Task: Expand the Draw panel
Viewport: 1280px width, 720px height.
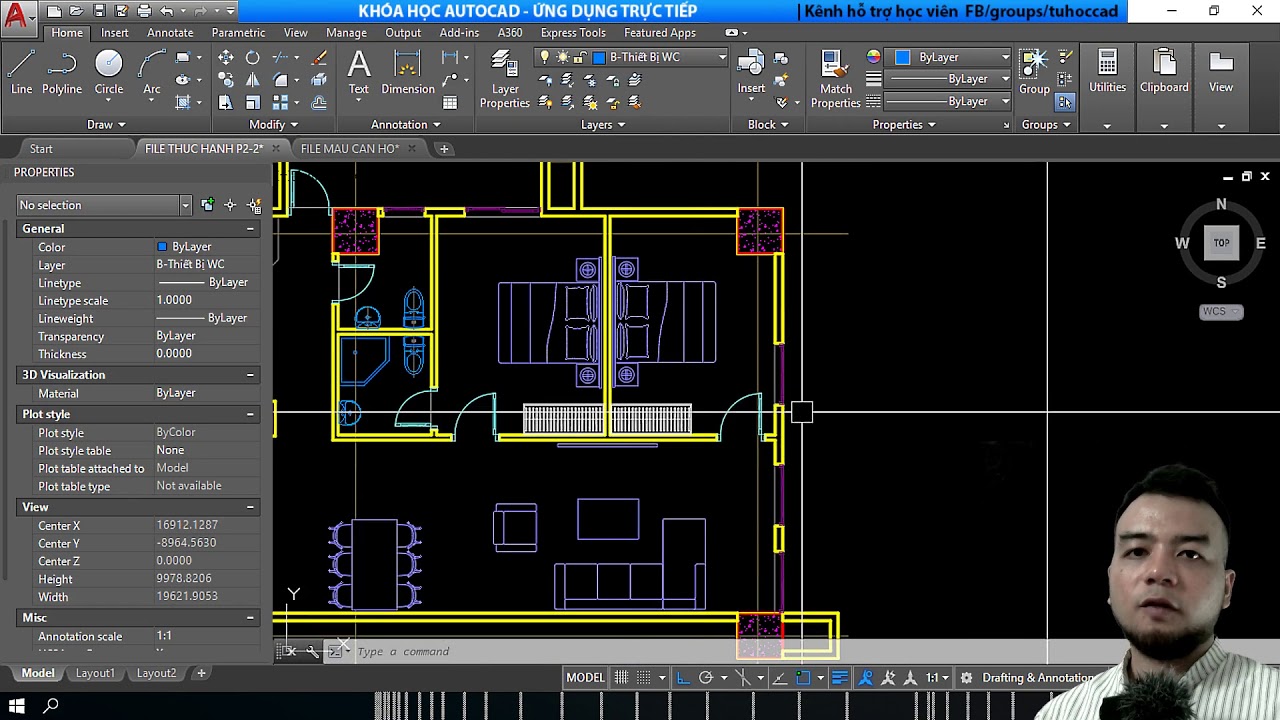Action: (x=106, y=125)
